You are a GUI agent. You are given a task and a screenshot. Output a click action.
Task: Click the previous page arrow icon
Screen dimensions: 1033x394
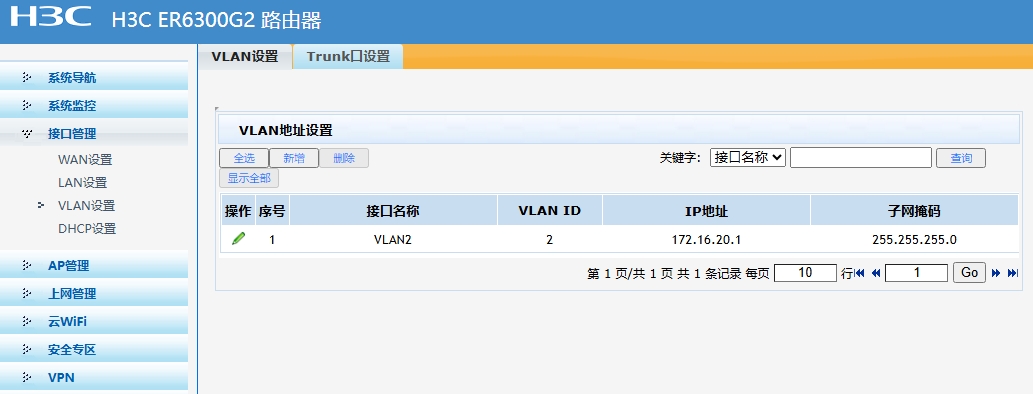[x=876, y=273]
